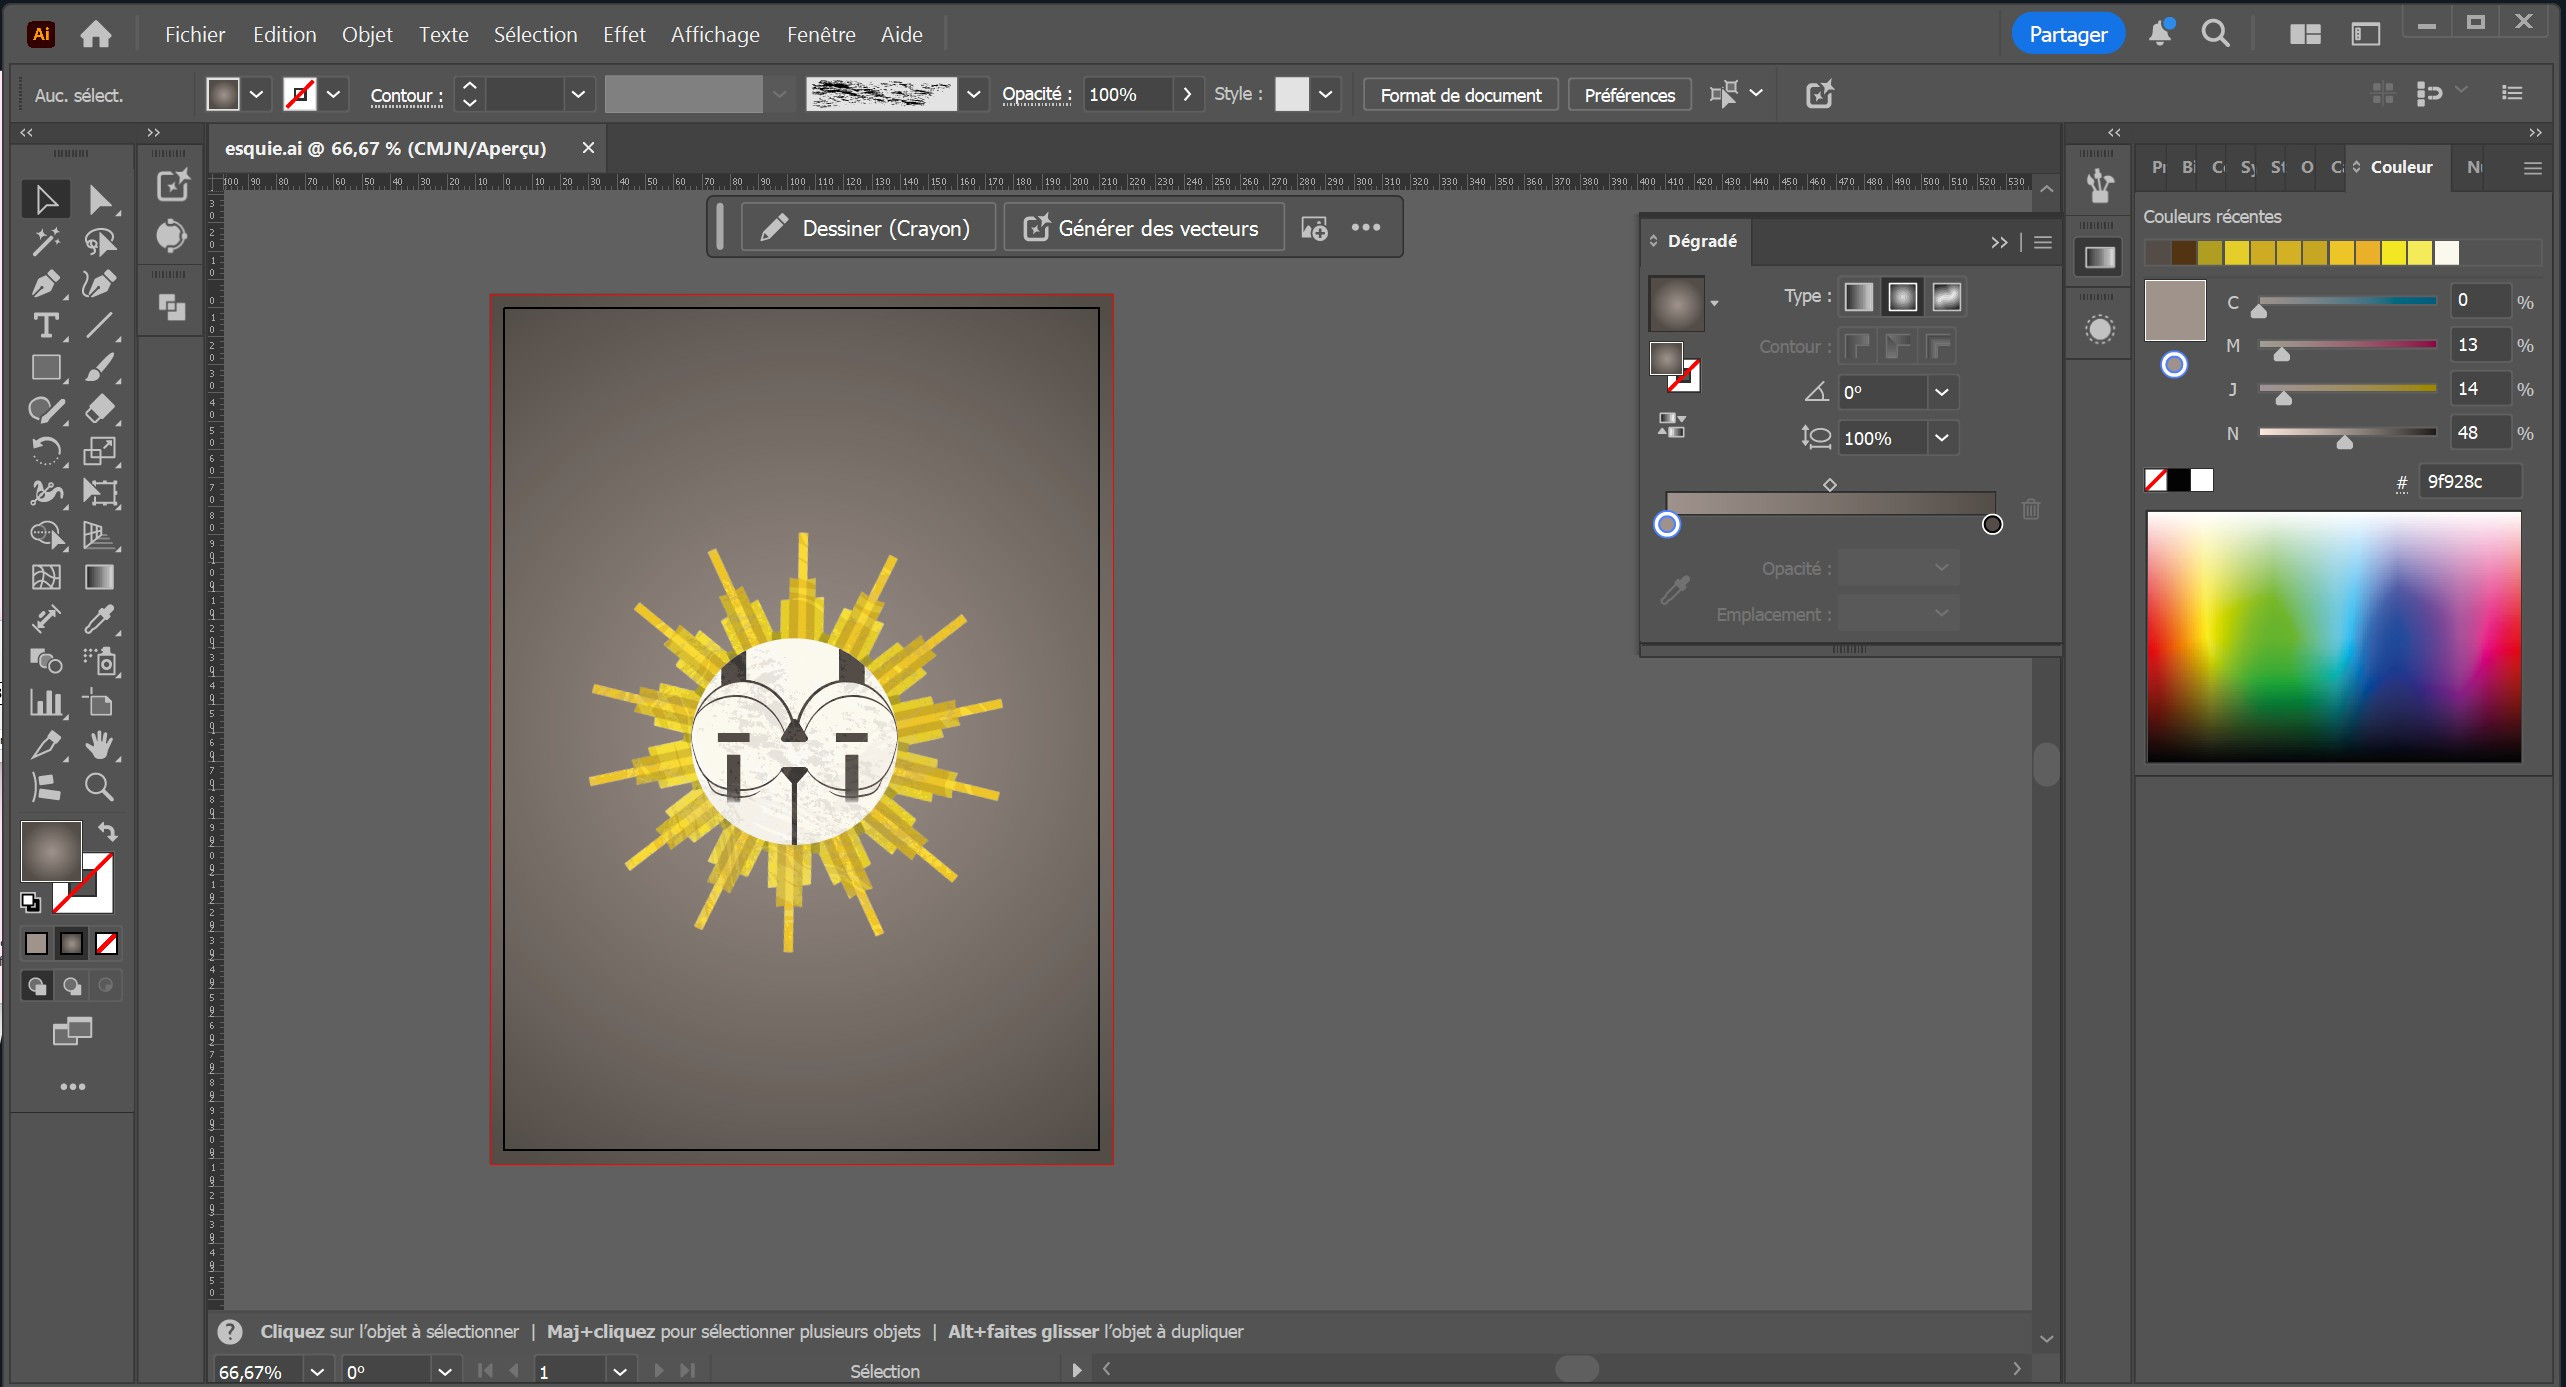
Task: Choose the linear gradient type
Action: (1858, 297)
